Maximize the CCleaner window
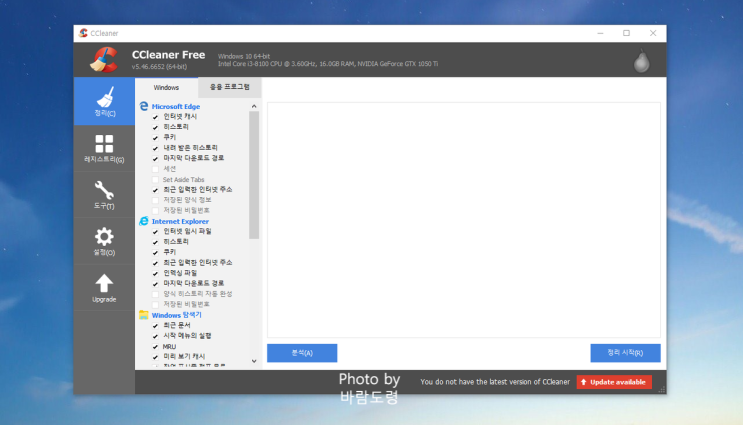Image resolution: width=743 pixels, height=425 pixels. coord(626,33)
